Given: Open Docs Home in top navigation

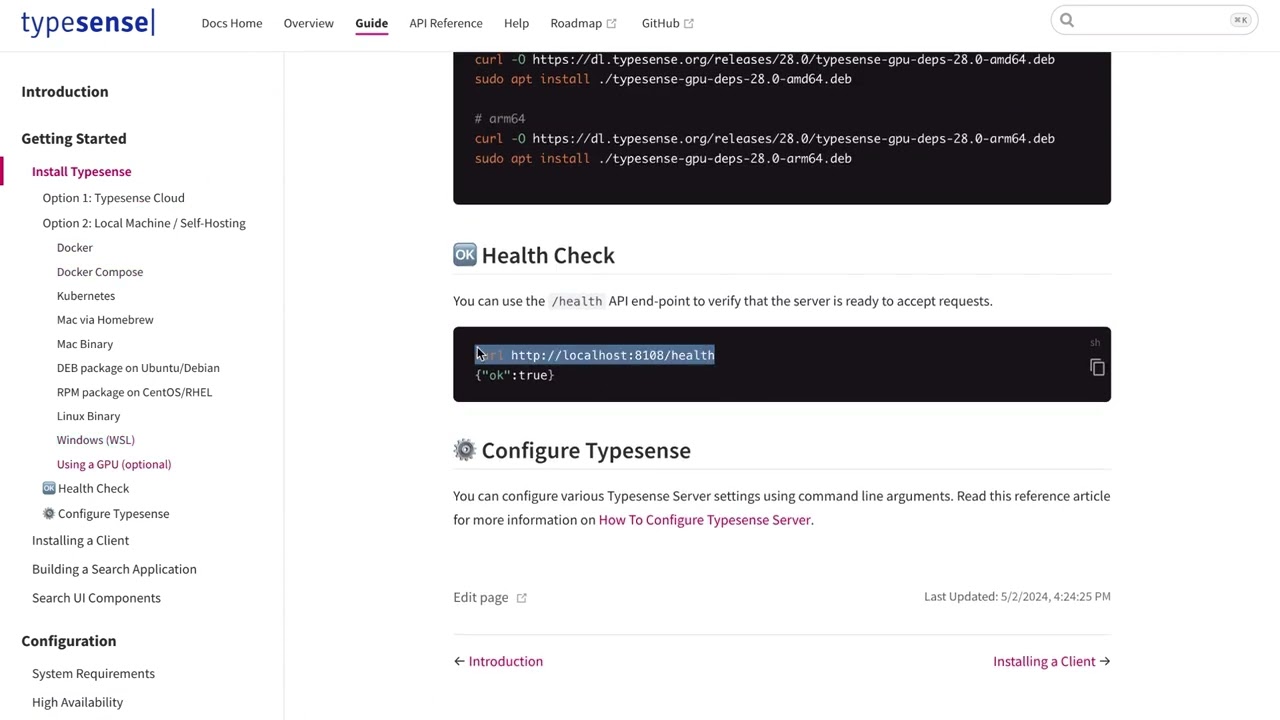Looking at the screenshot, I should click(x=232, y=23).
